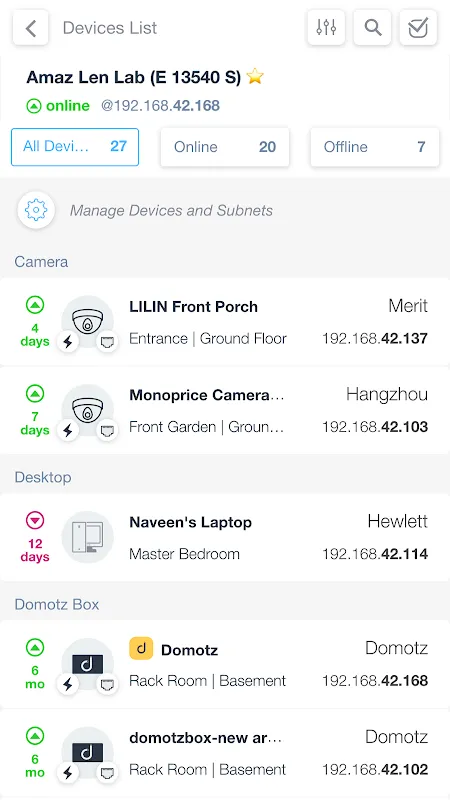
Task: Click the Naveen's Laptop desktop icon
Action: tap(88, 537)
